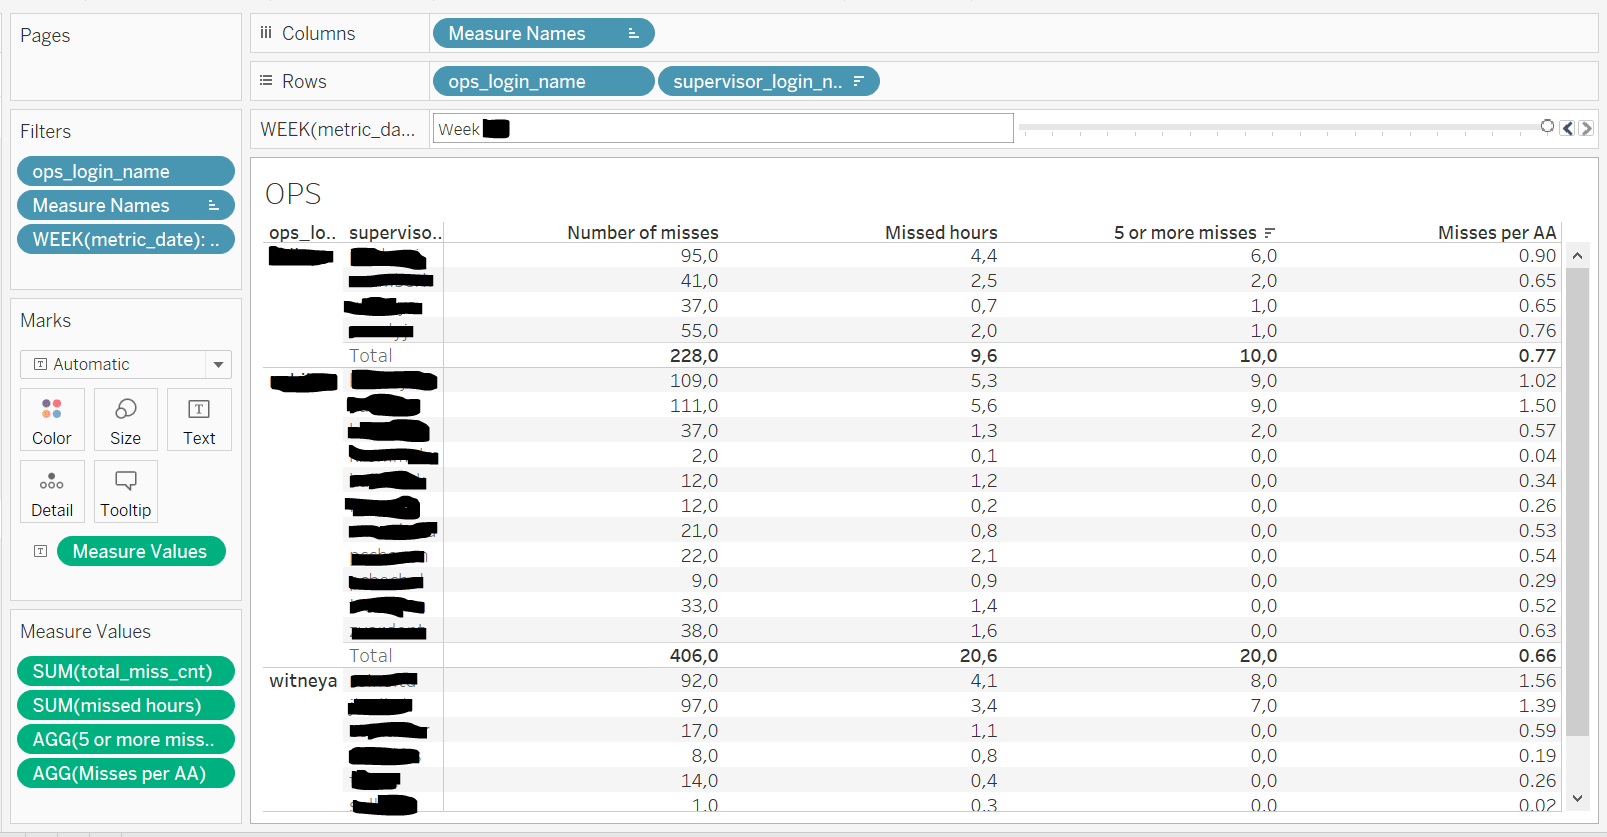Click Missed hours total 9,6
This screenshot has height=837, width=1607.
click(x=984, y=355)
